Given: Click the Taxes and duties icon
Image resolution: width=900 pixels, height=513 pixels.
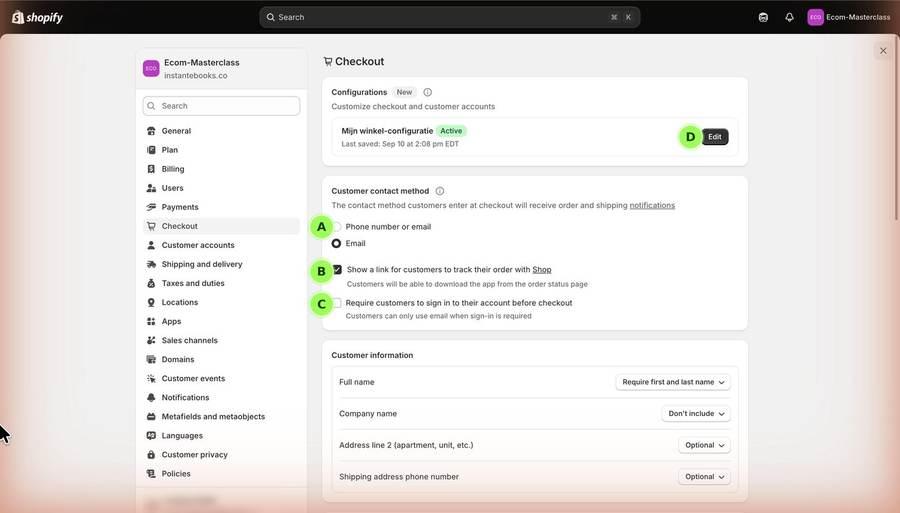Looking at the screenshot, I should [151, 283].
